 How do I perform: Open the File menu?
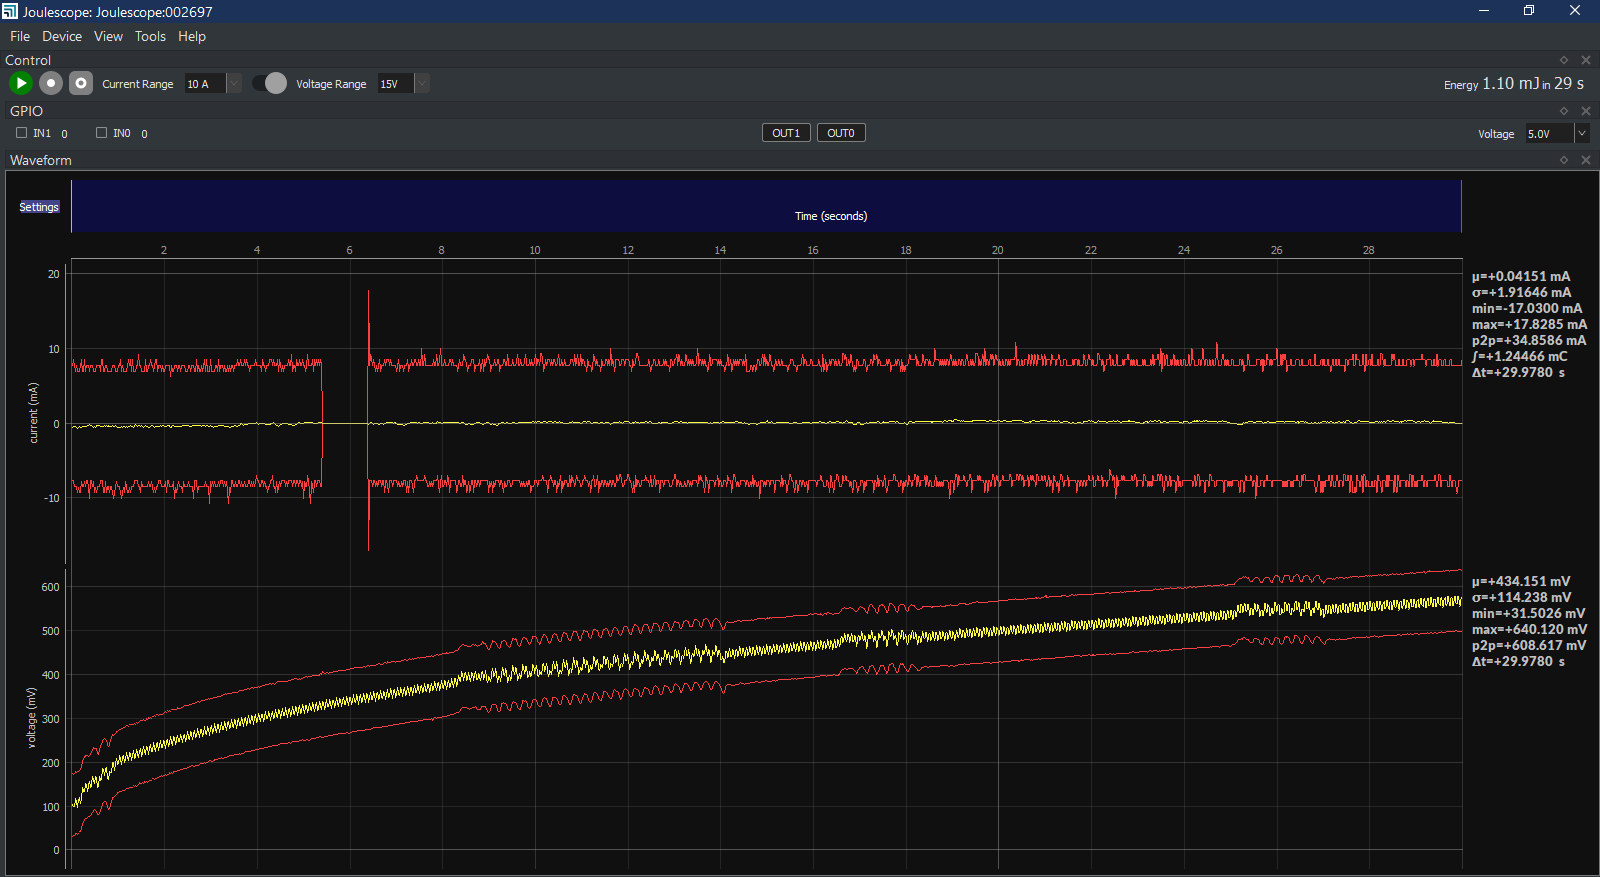point(20,36)
